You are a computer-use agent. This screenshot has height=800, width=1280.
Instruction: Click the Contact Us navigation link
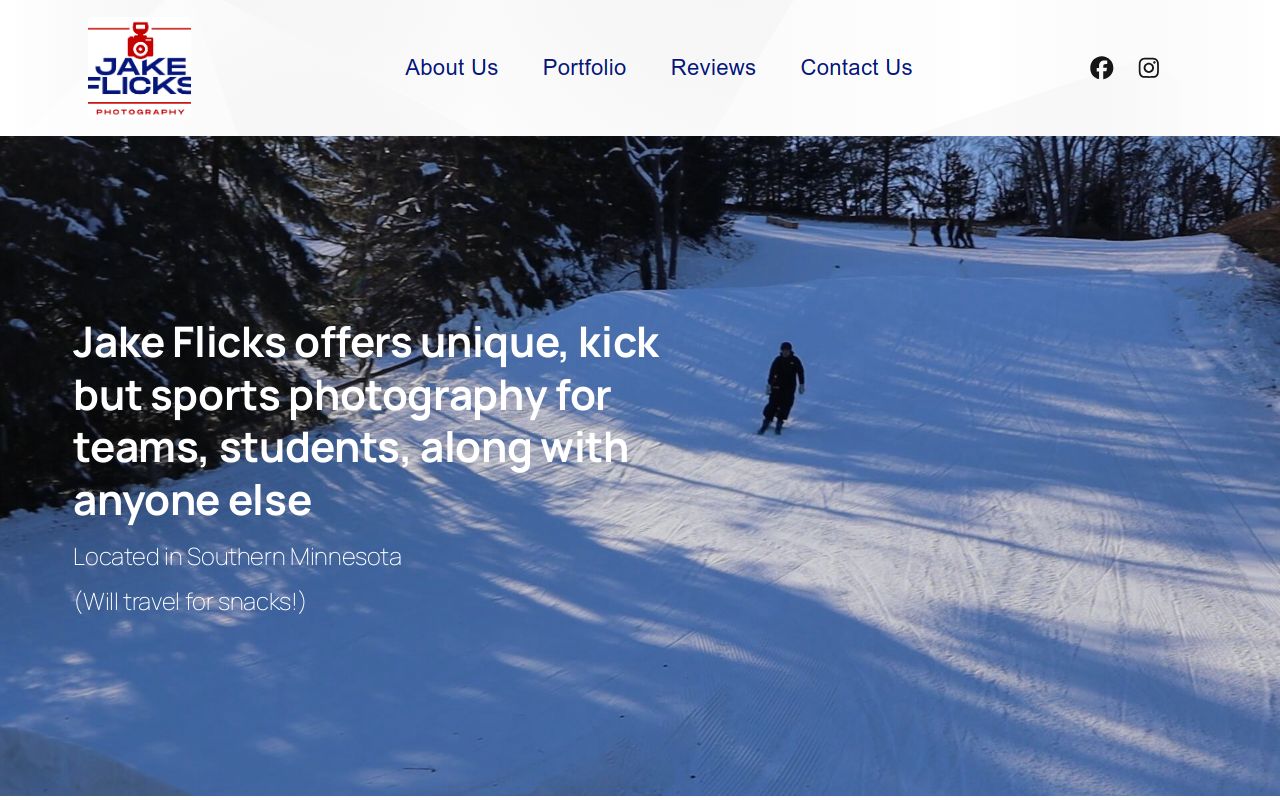point(856,67)
